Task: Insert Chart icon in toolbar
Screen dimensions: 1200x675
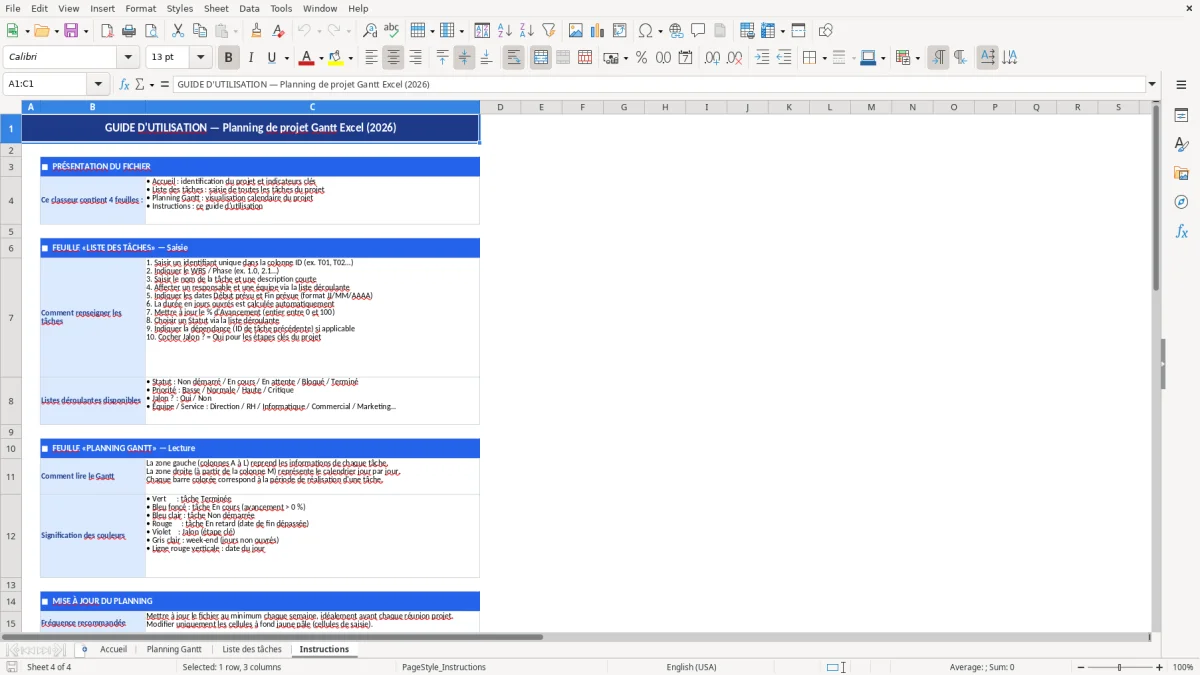Action: click(598, 31)
